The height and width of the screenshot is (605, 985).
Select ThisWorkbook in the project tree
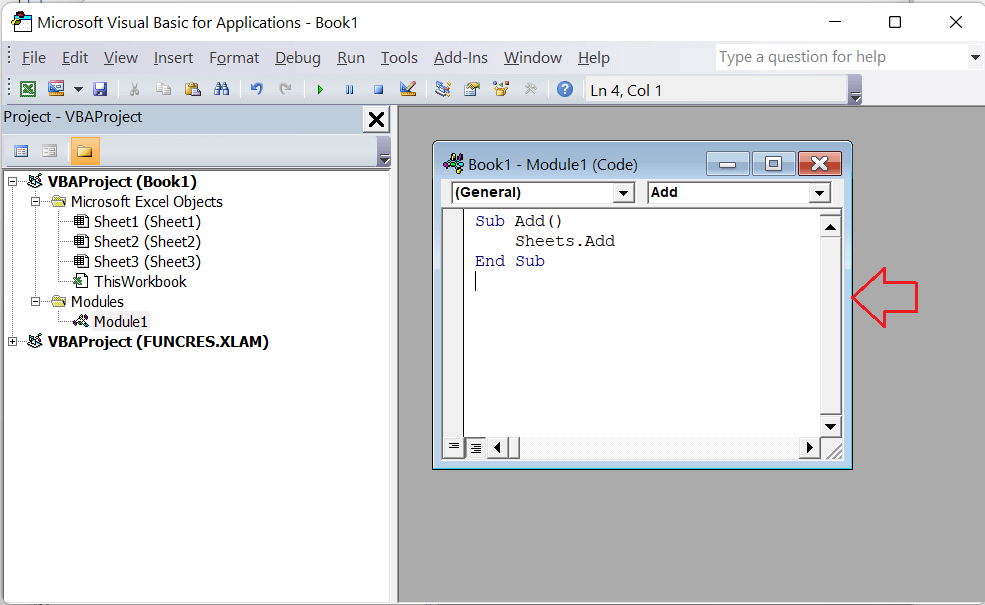(x=140, y=282)
